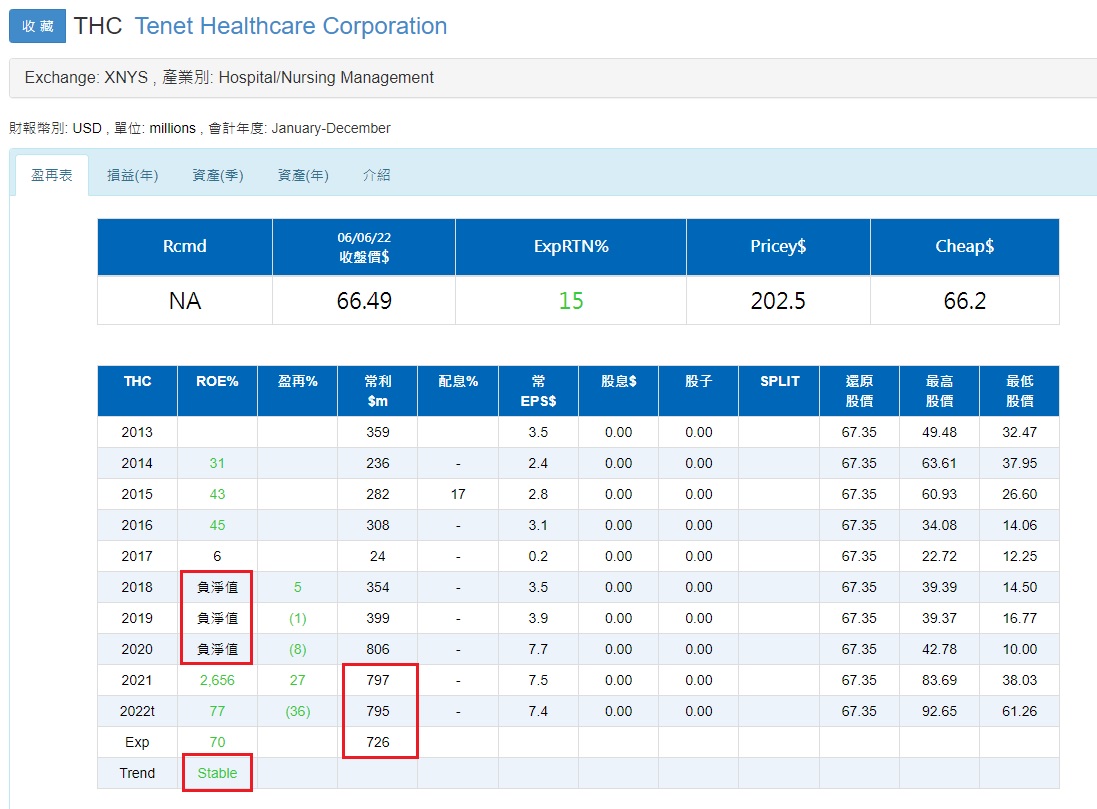Image resolution: width=1097 pixels, height=809 pixels.
Task: Click the ROE% column header
Action: click(x=218, y=391)
